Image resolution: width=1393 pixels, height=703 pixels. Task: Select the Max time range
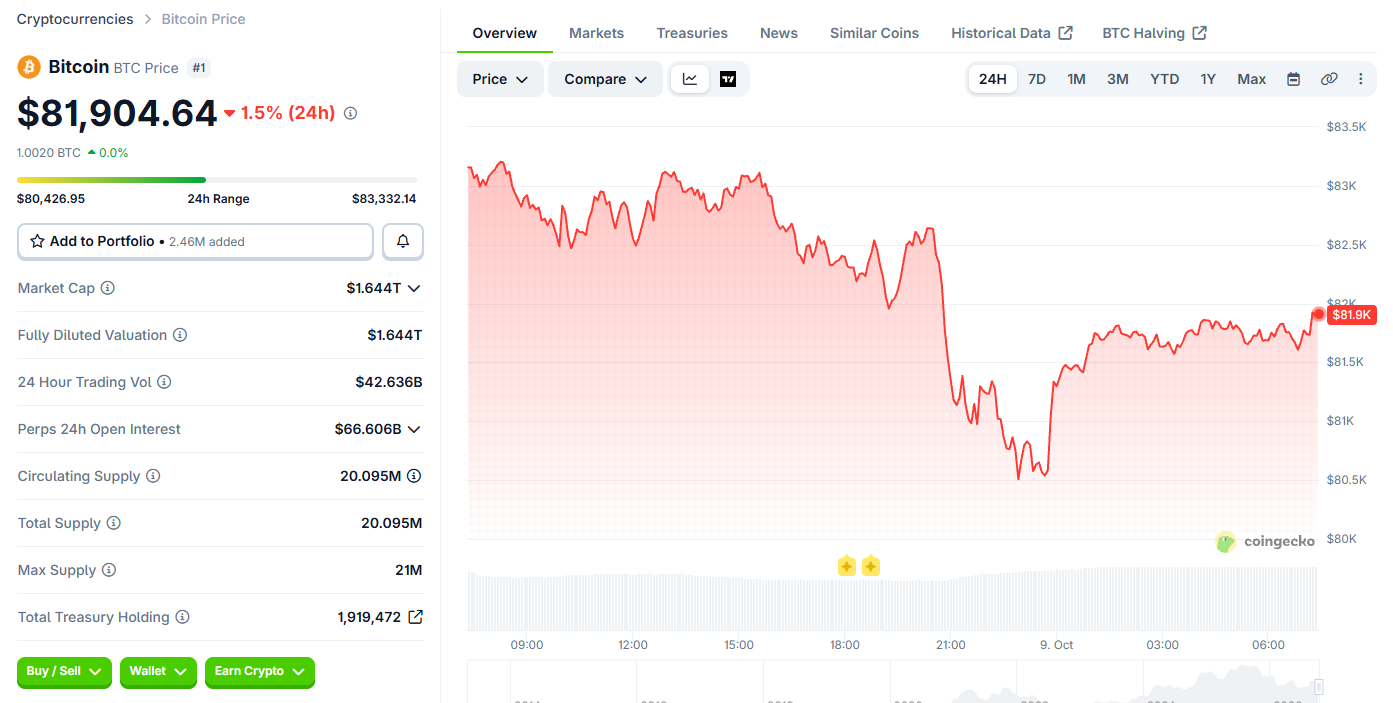point(1252,79)
